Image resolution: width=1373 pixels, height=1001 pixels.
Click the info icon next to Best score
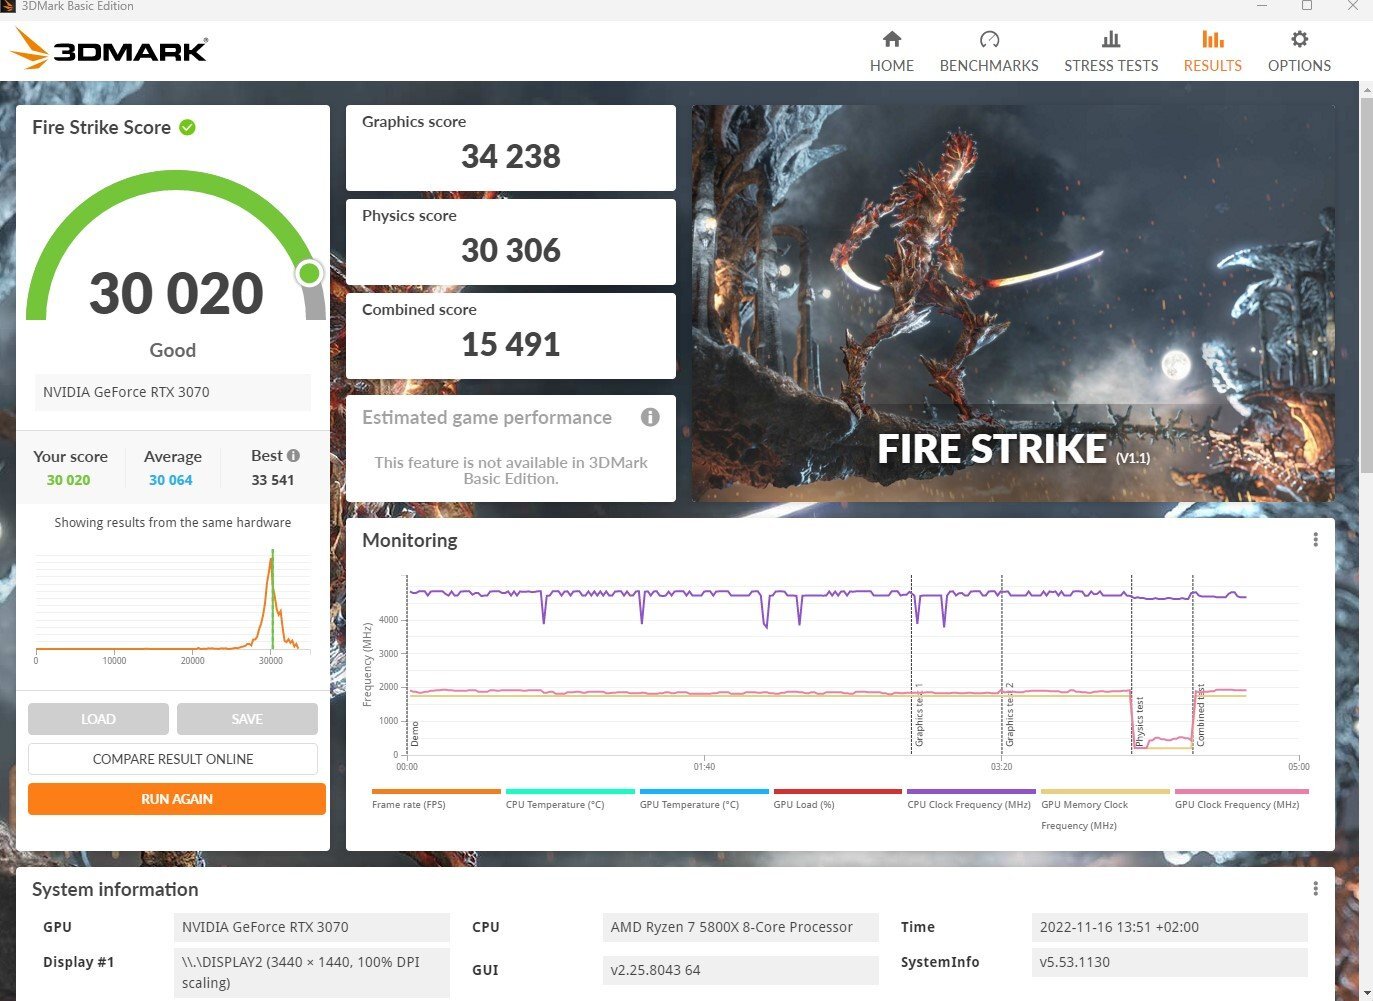pyautogui.click(x=293, y=455)
